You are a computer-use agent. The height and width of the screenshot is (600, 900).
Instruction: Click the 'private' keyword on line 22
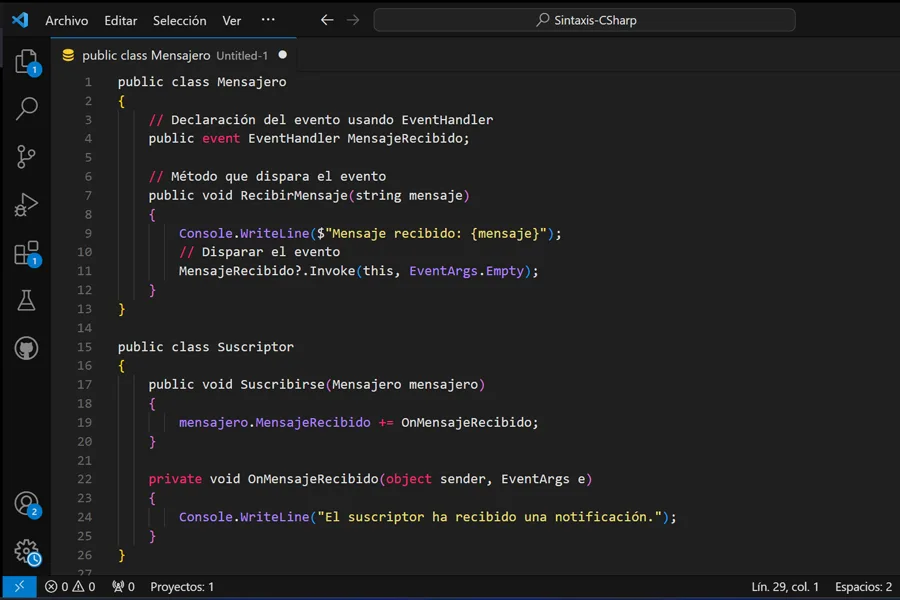[175, 479]
